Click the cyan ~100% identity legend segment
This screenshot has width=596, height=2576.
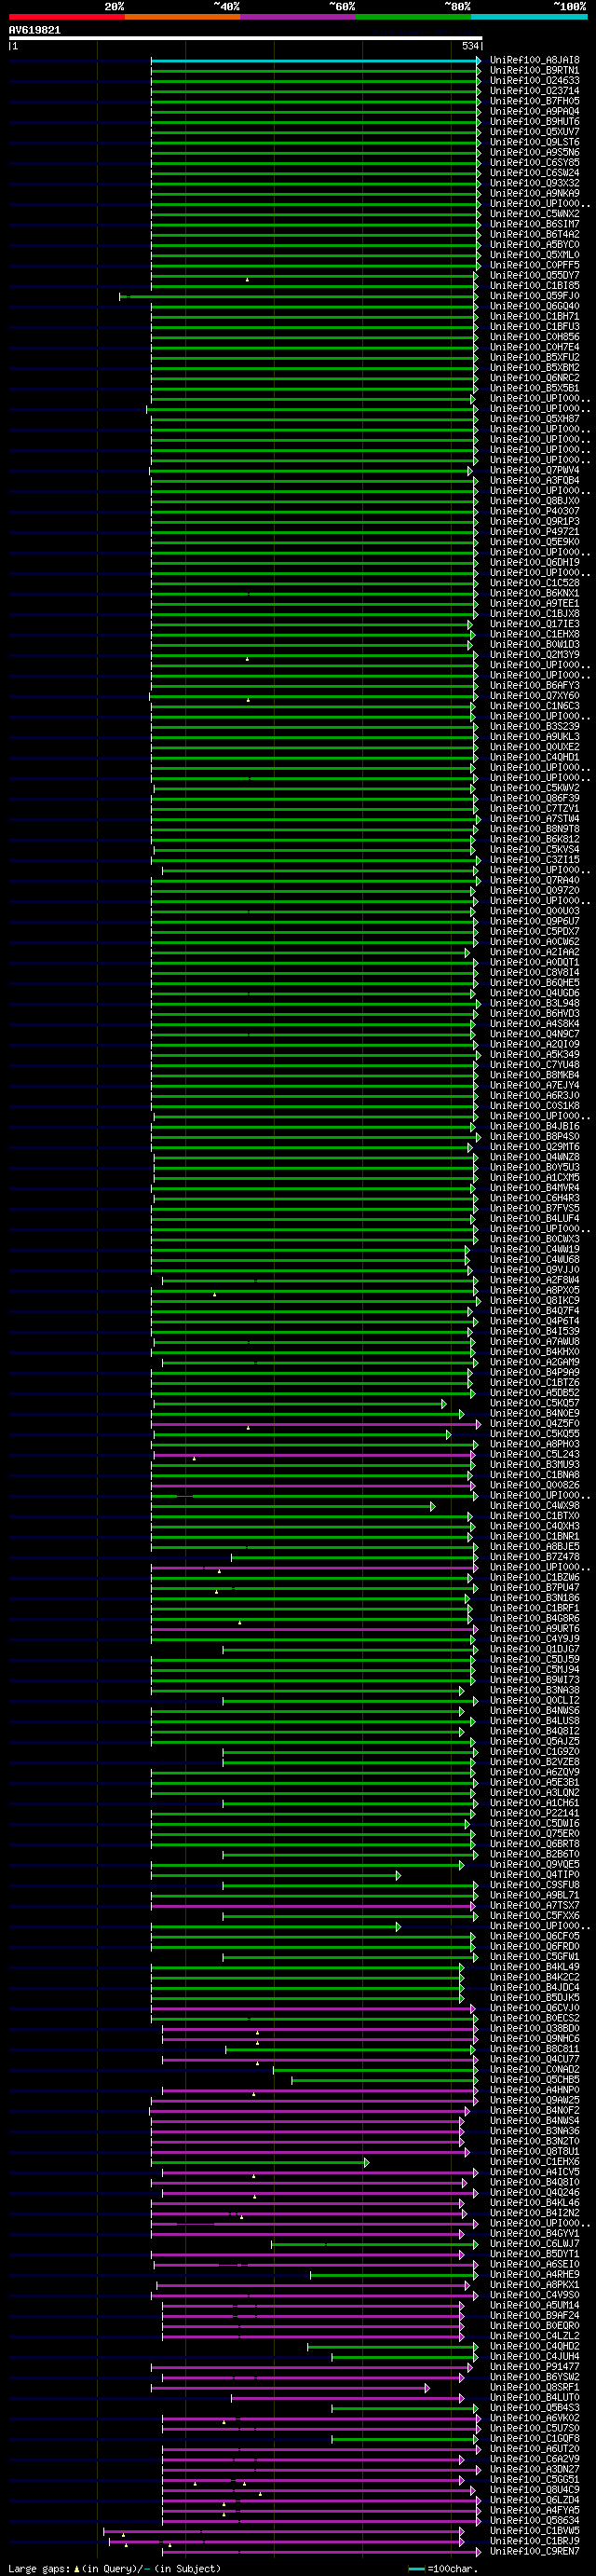(528, 17)
